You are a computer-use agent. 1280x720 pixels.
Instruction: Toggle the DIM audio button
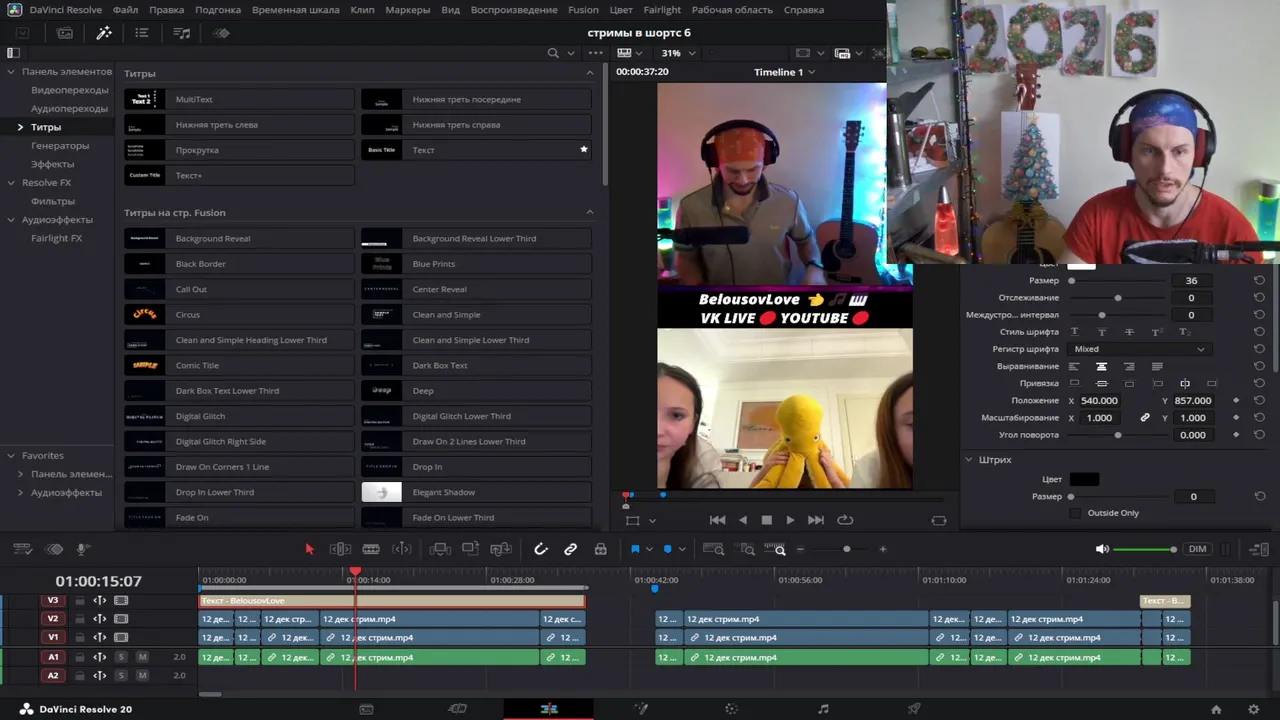tap(1197, 549)
